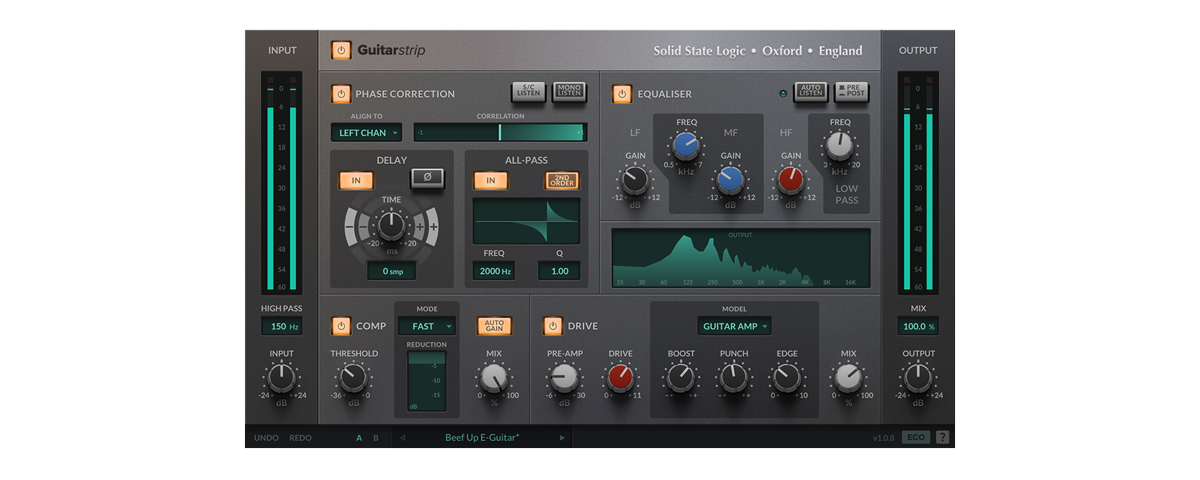This screenshot has width=1200, height=480.
Task: Switch to preset slot A
Action: 360,438
